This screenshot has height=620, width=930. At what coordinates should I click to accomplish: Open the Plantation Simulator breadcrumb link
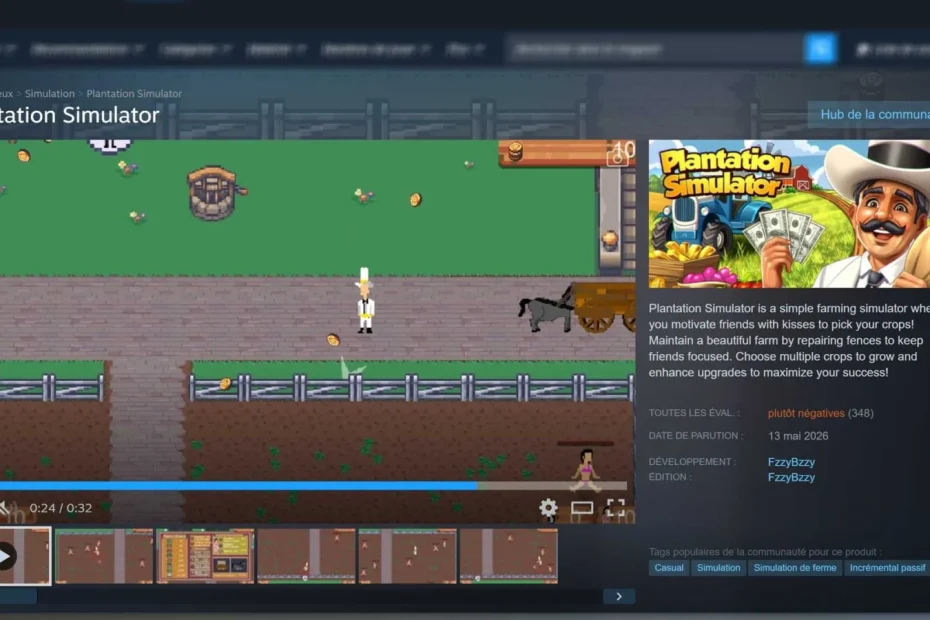pyautogui.click(x=134, y=94)
